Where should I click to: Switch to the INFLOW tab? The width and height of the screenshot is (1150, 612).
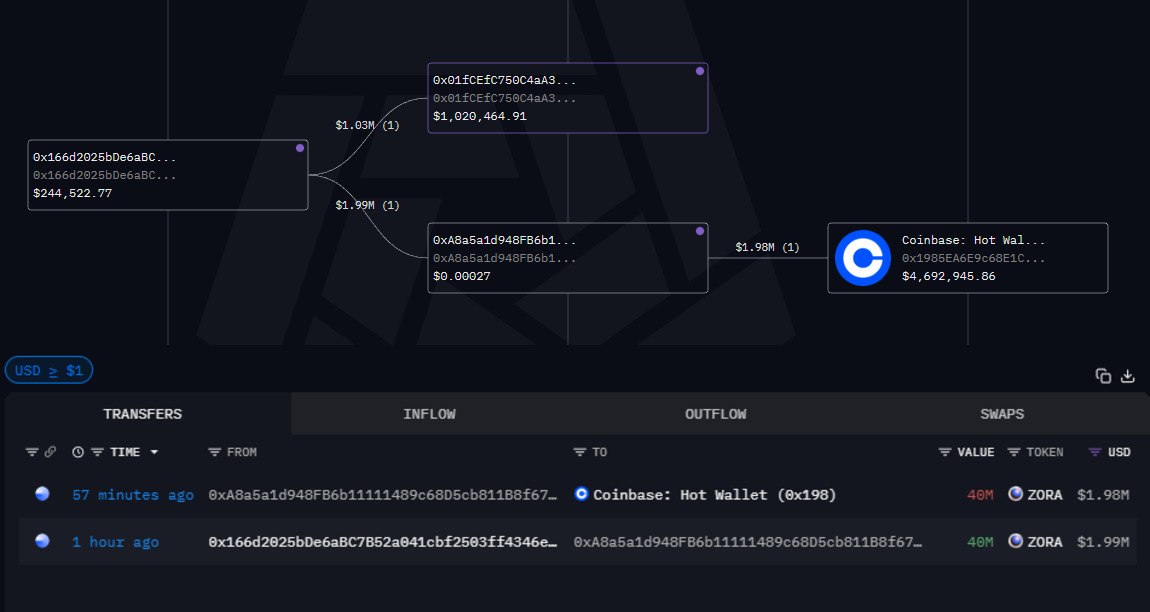coord(429,414)
